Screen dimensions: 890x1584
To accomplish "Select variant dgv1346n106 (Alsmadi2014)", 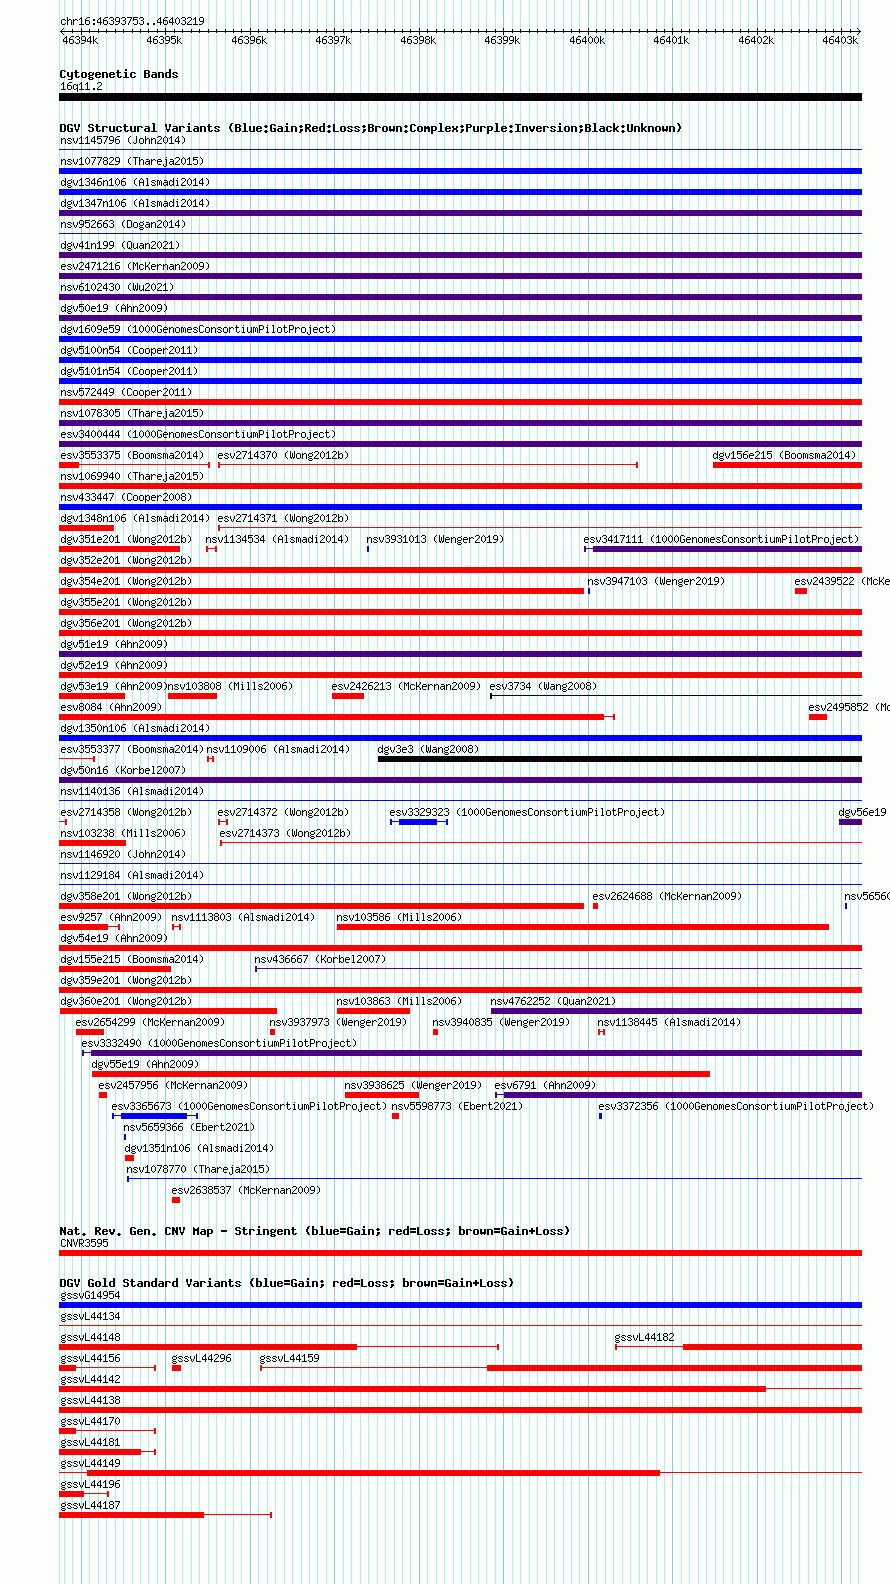I will (135, 182).
